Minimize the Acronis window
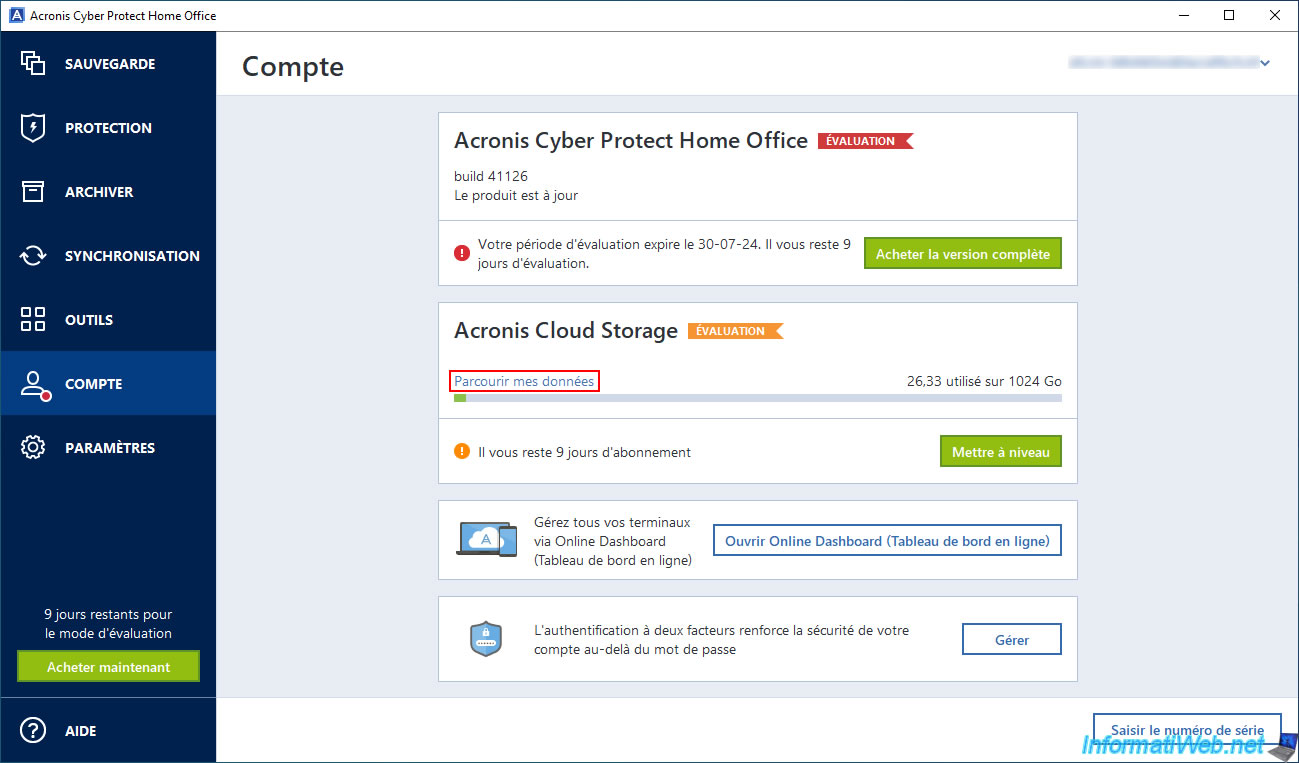This screenshot has width=1299, height=763. click(x=1184, y=15)
